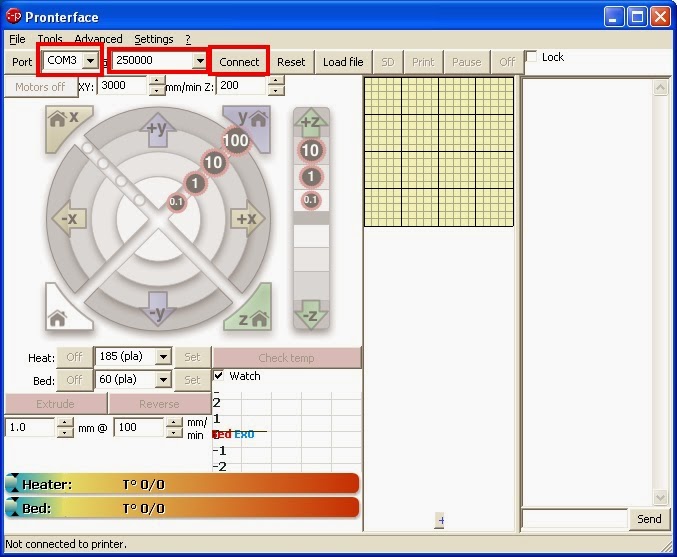
Task: Click the Connect button
Action: 239,62
